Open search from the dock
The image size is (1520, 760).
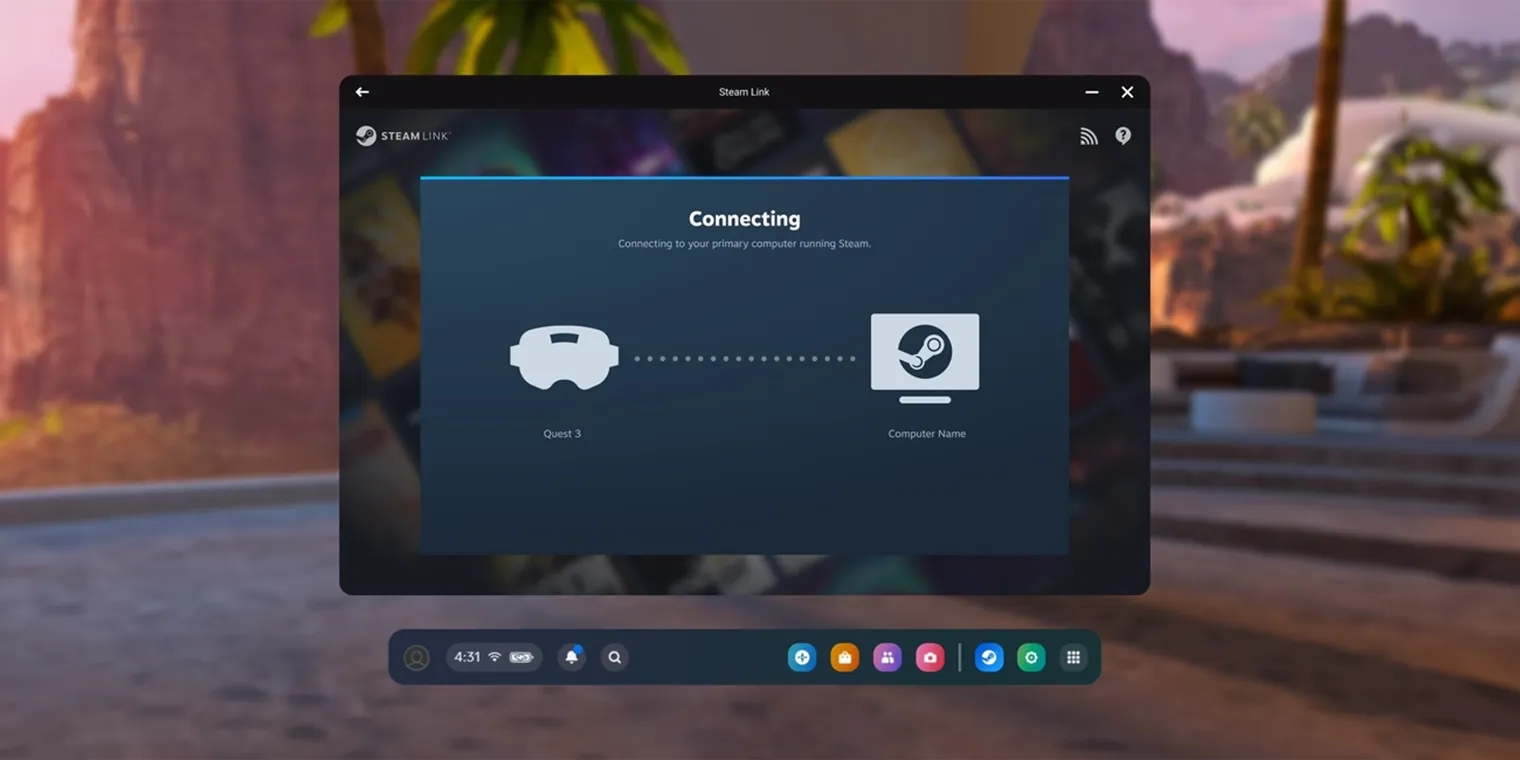pyautogui.click(x=615, y=657)
